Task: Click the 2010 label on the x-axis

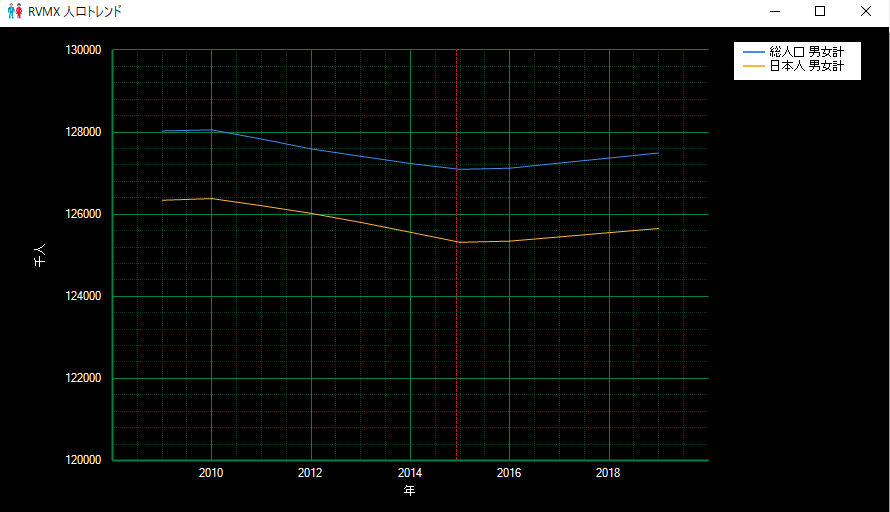Action: 211,472
